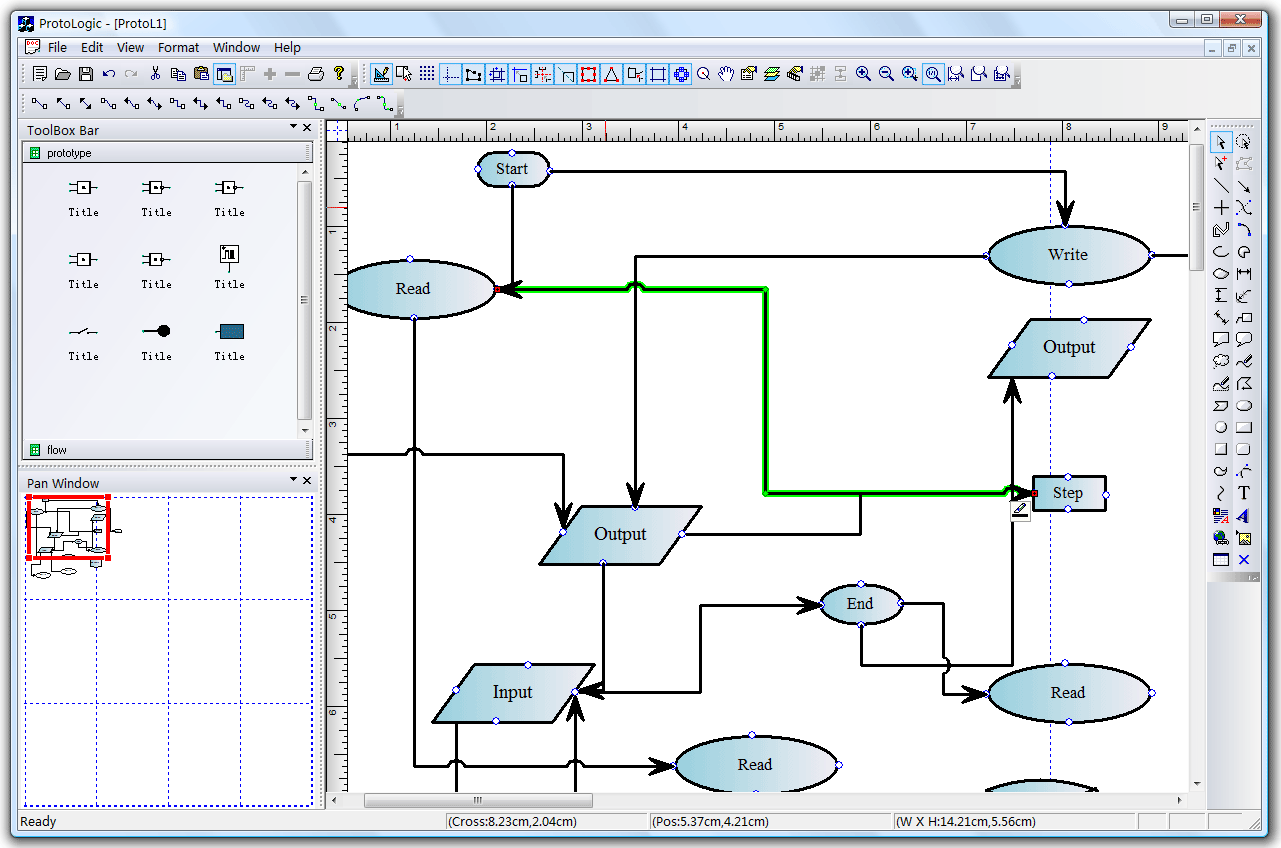Open the ToolBox Bar dropdown arrow
Image resolution: width=1281 pixels, height=848 pixels.
293,127
